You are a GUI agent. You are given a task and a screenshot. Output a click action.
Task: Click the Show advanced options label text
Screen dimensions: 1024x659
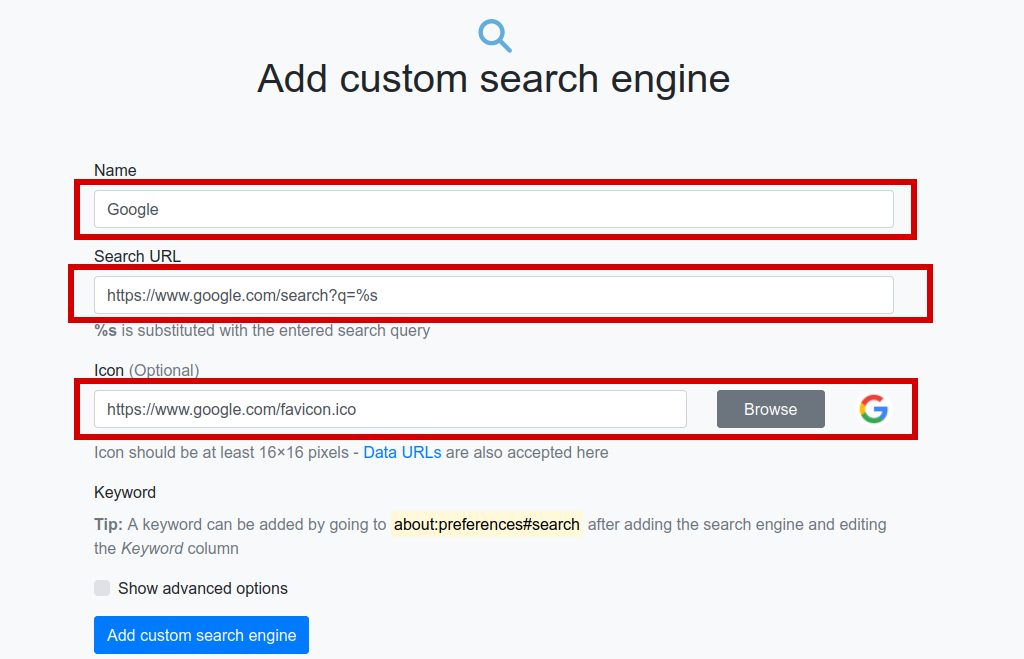point(202,588)
